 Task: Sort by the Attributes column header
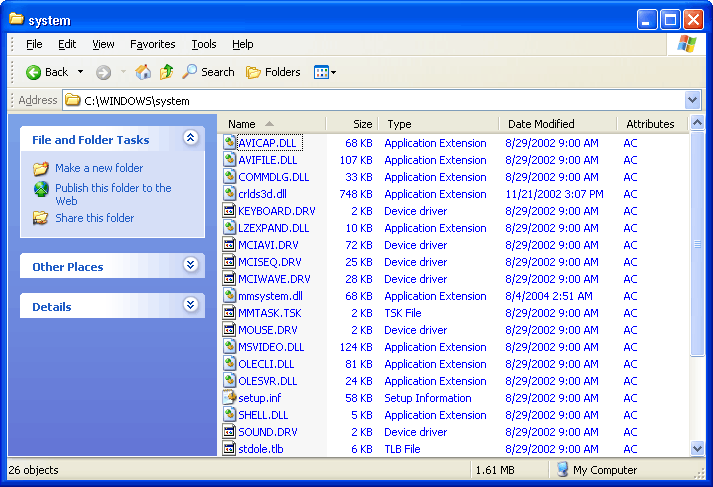[x=653, y=124]
